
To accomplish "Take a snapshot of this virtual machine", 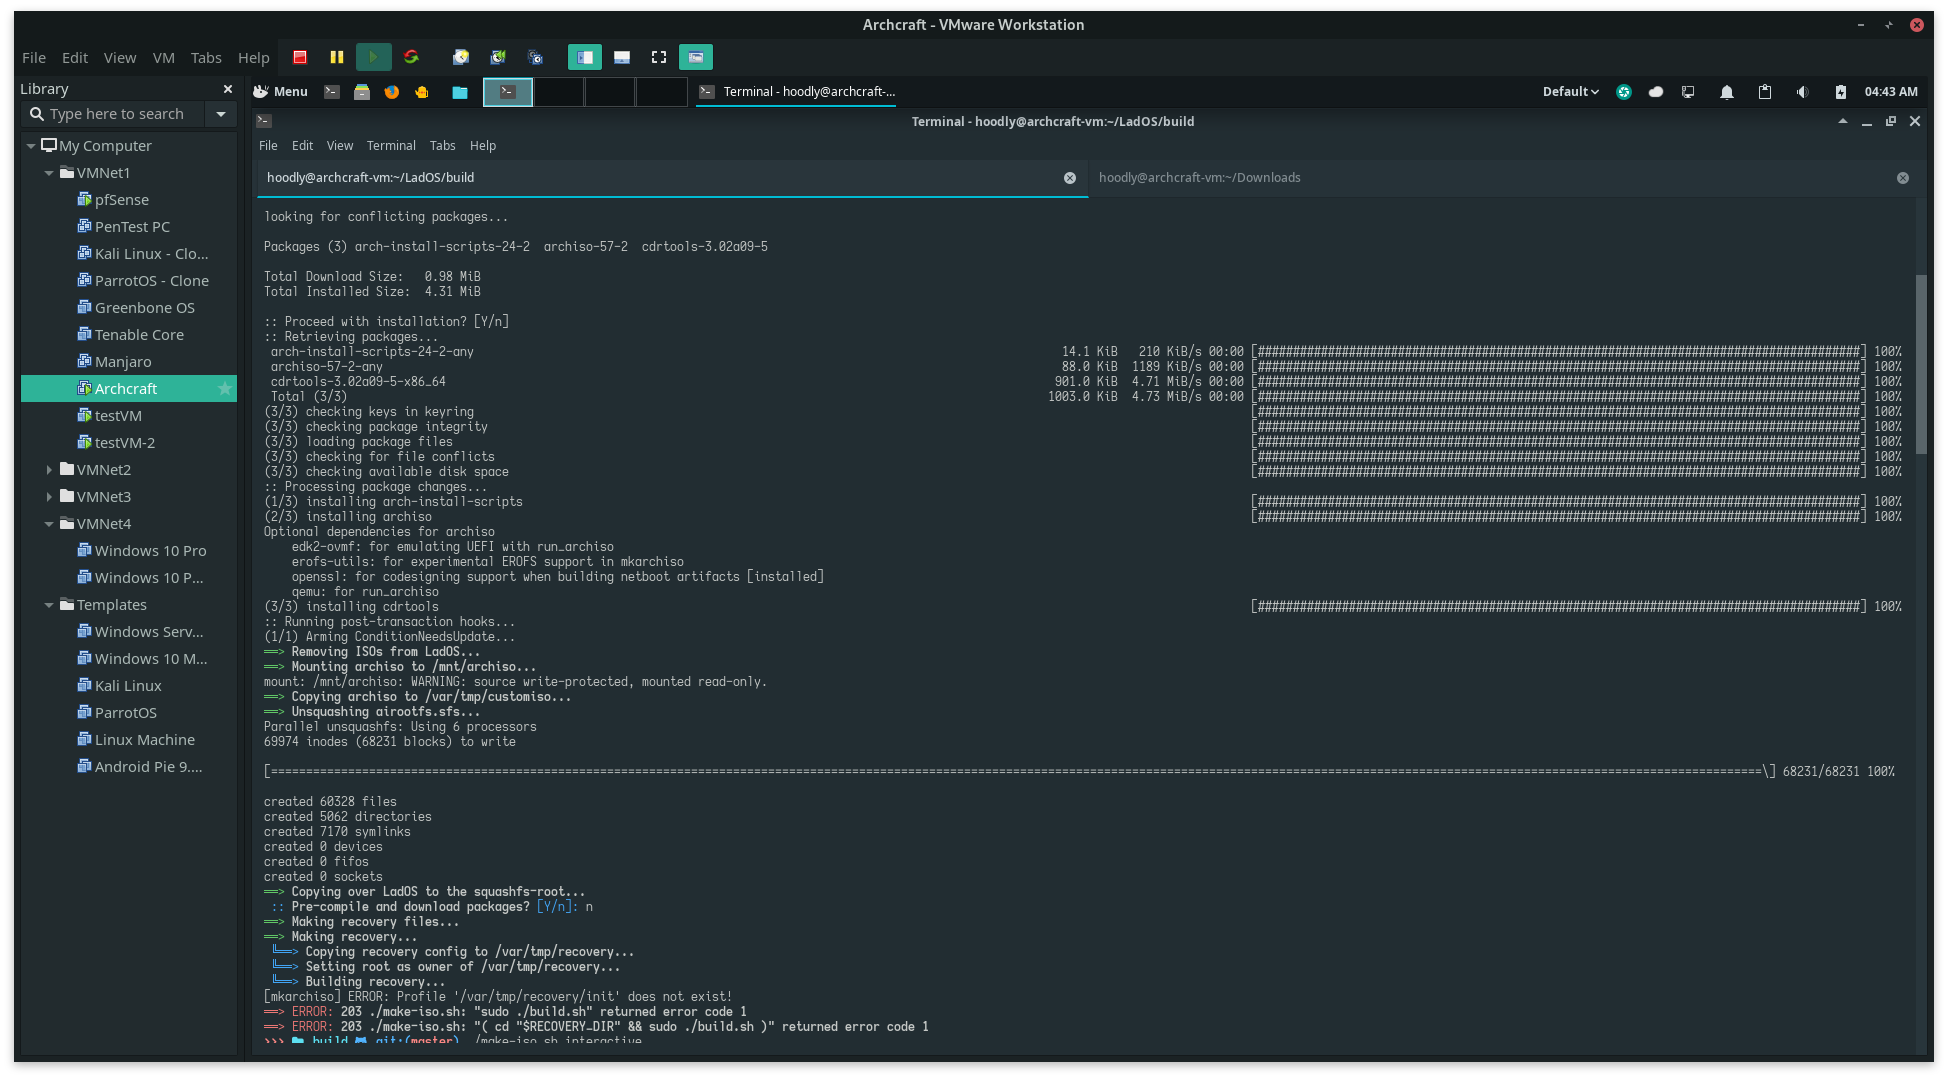I will pyautogui.click(x=461, y=57).
